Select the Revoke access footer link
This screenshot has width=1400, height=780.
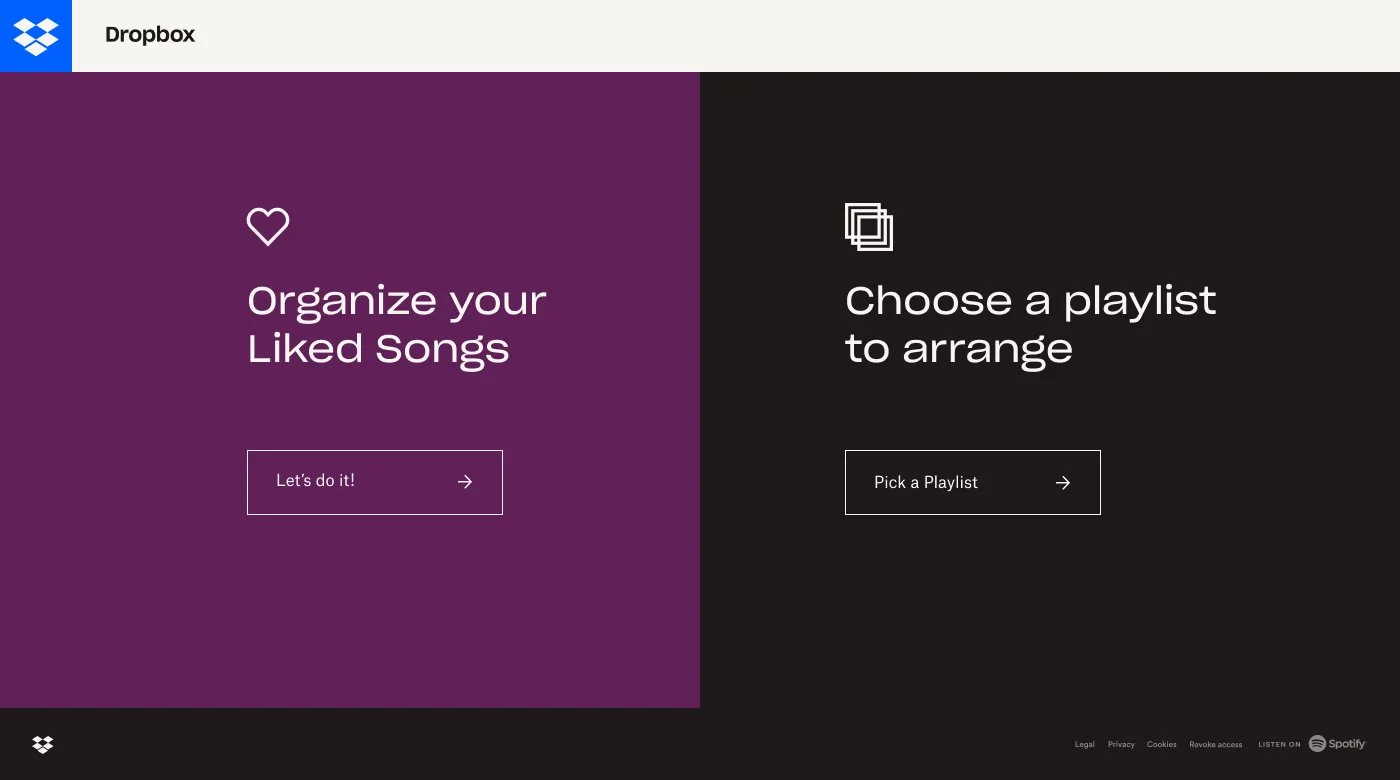tap(1215, 745)
